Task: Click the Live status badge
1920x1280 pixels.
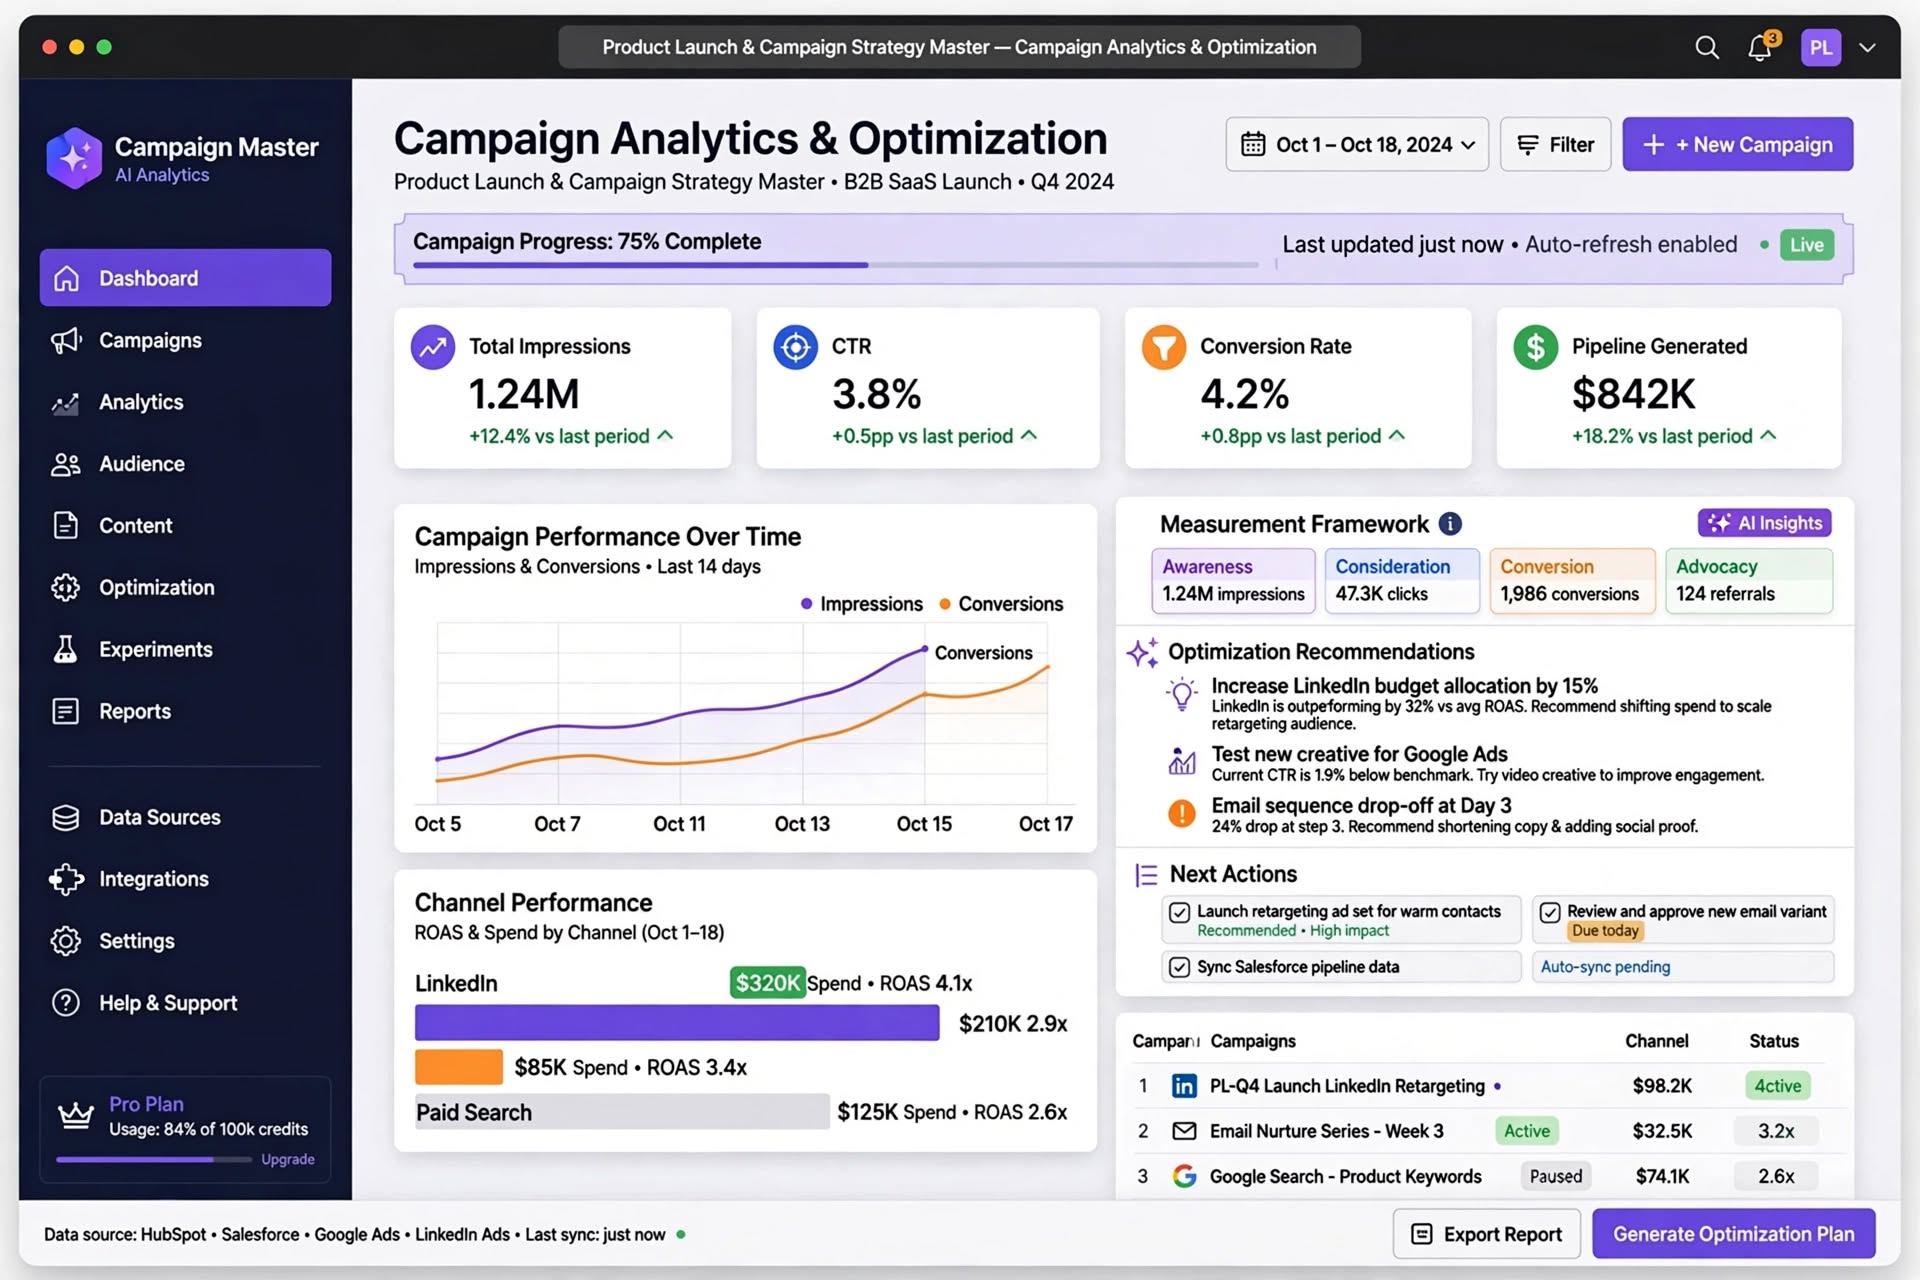Action: click(1806, 245)
